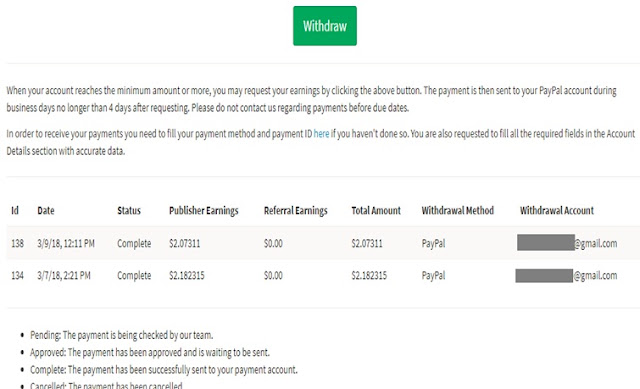Open the 'here' payment method link
This screenshot has width=640, height=389.
321,134
